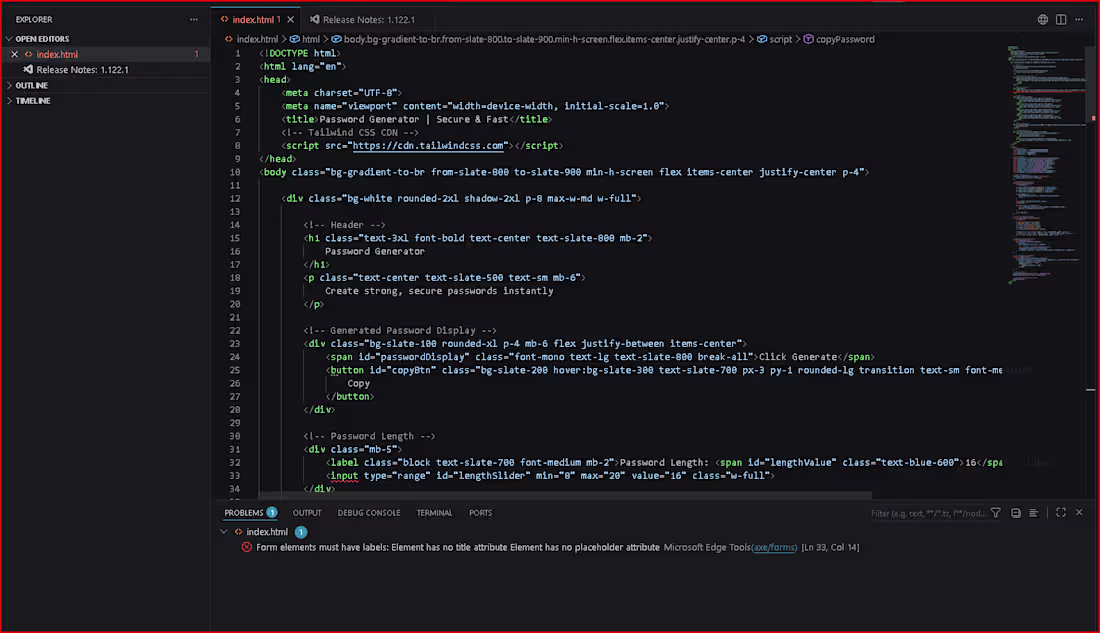Open the Ports panel tab
Viewport: 1100px width, 633px height.
coord(481,513)
